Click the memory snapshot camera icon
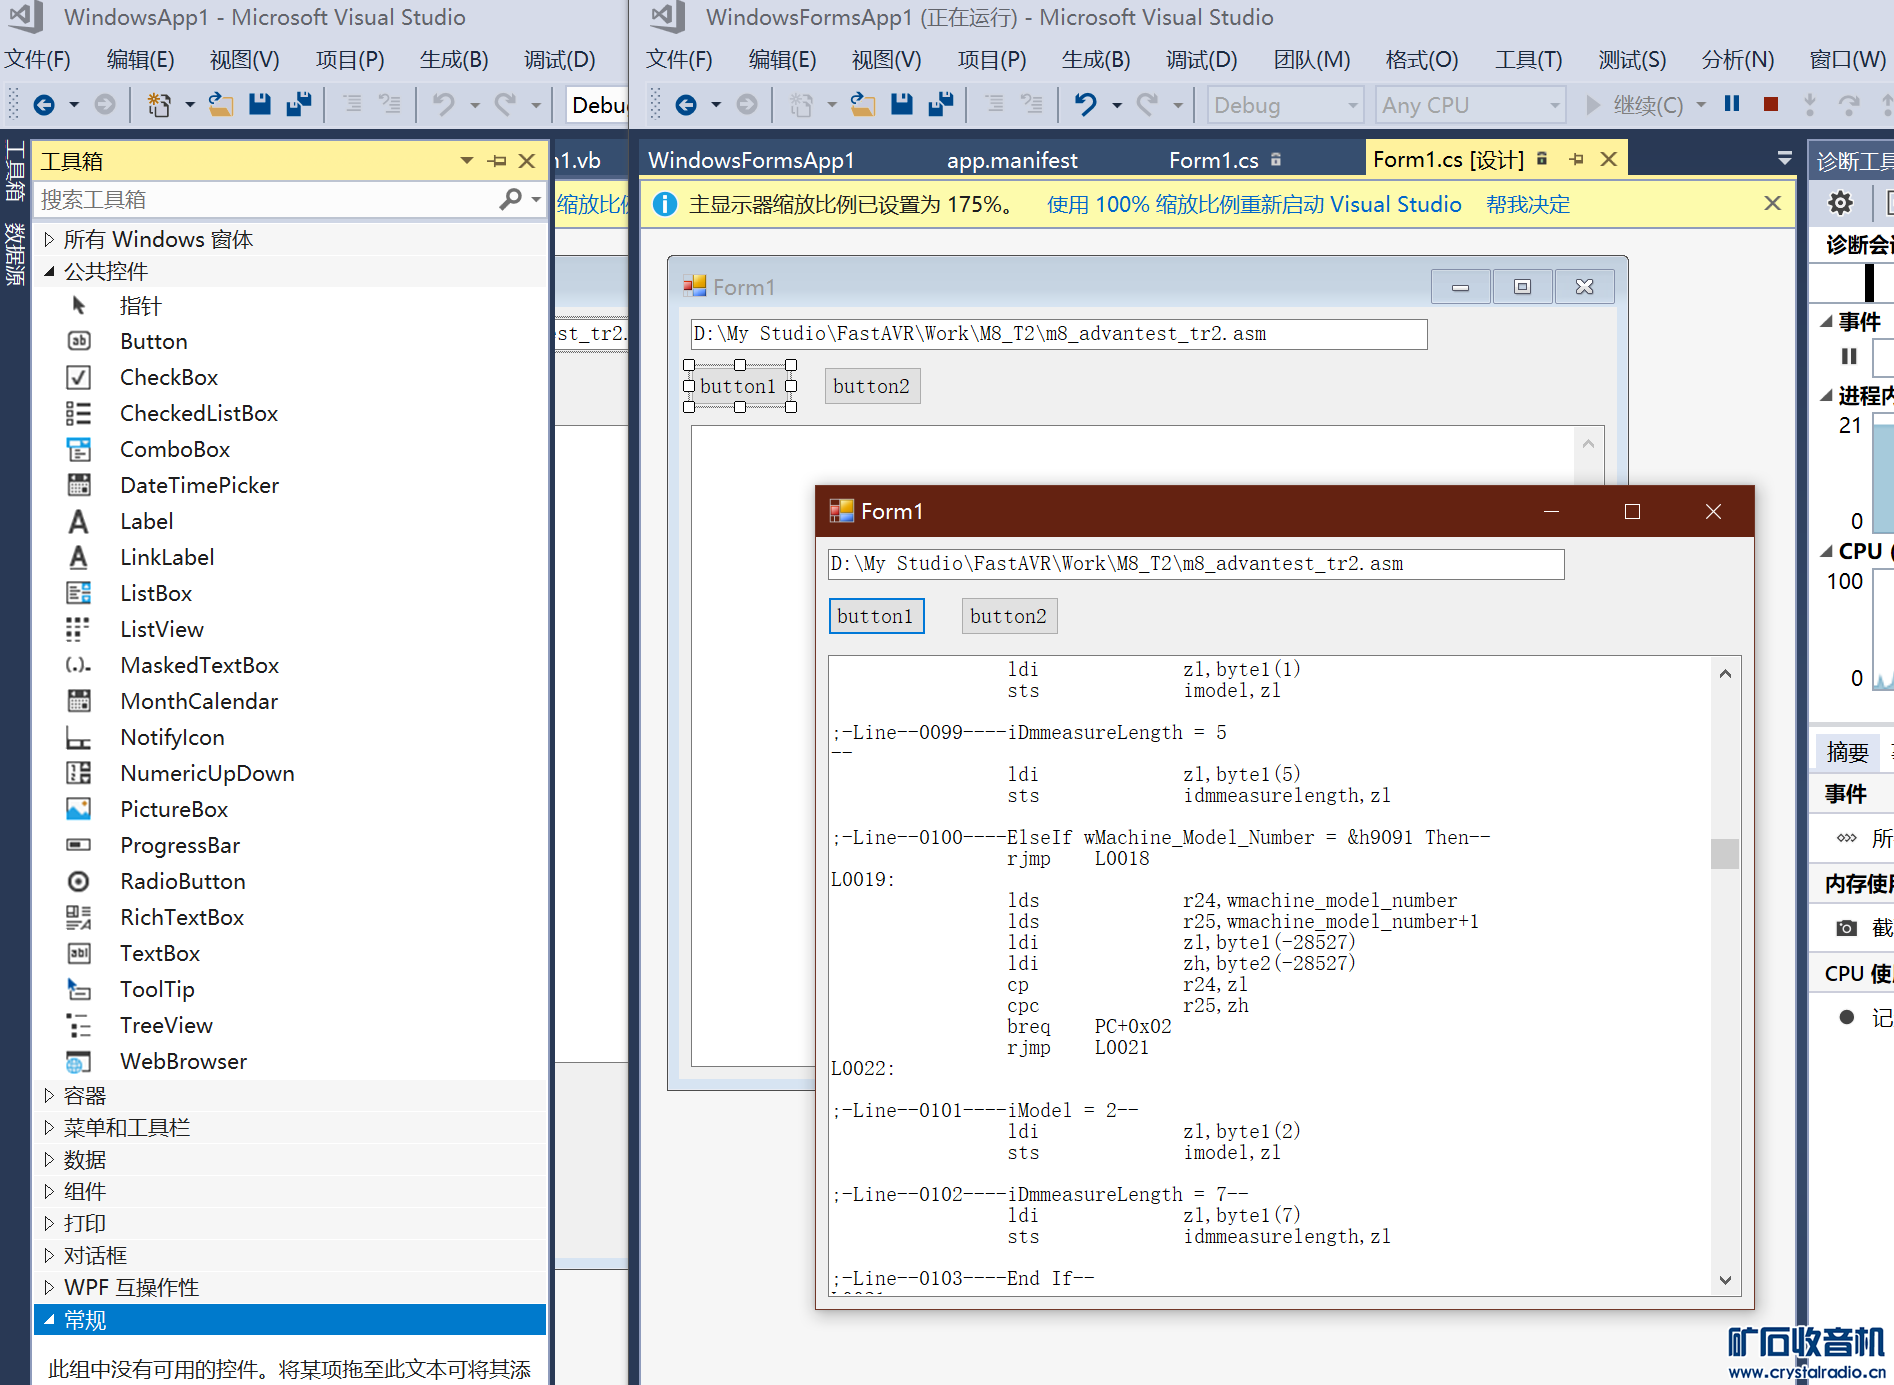Screen dimensions: 1894x1385 pyautogui.click(x=1846, y=928)
